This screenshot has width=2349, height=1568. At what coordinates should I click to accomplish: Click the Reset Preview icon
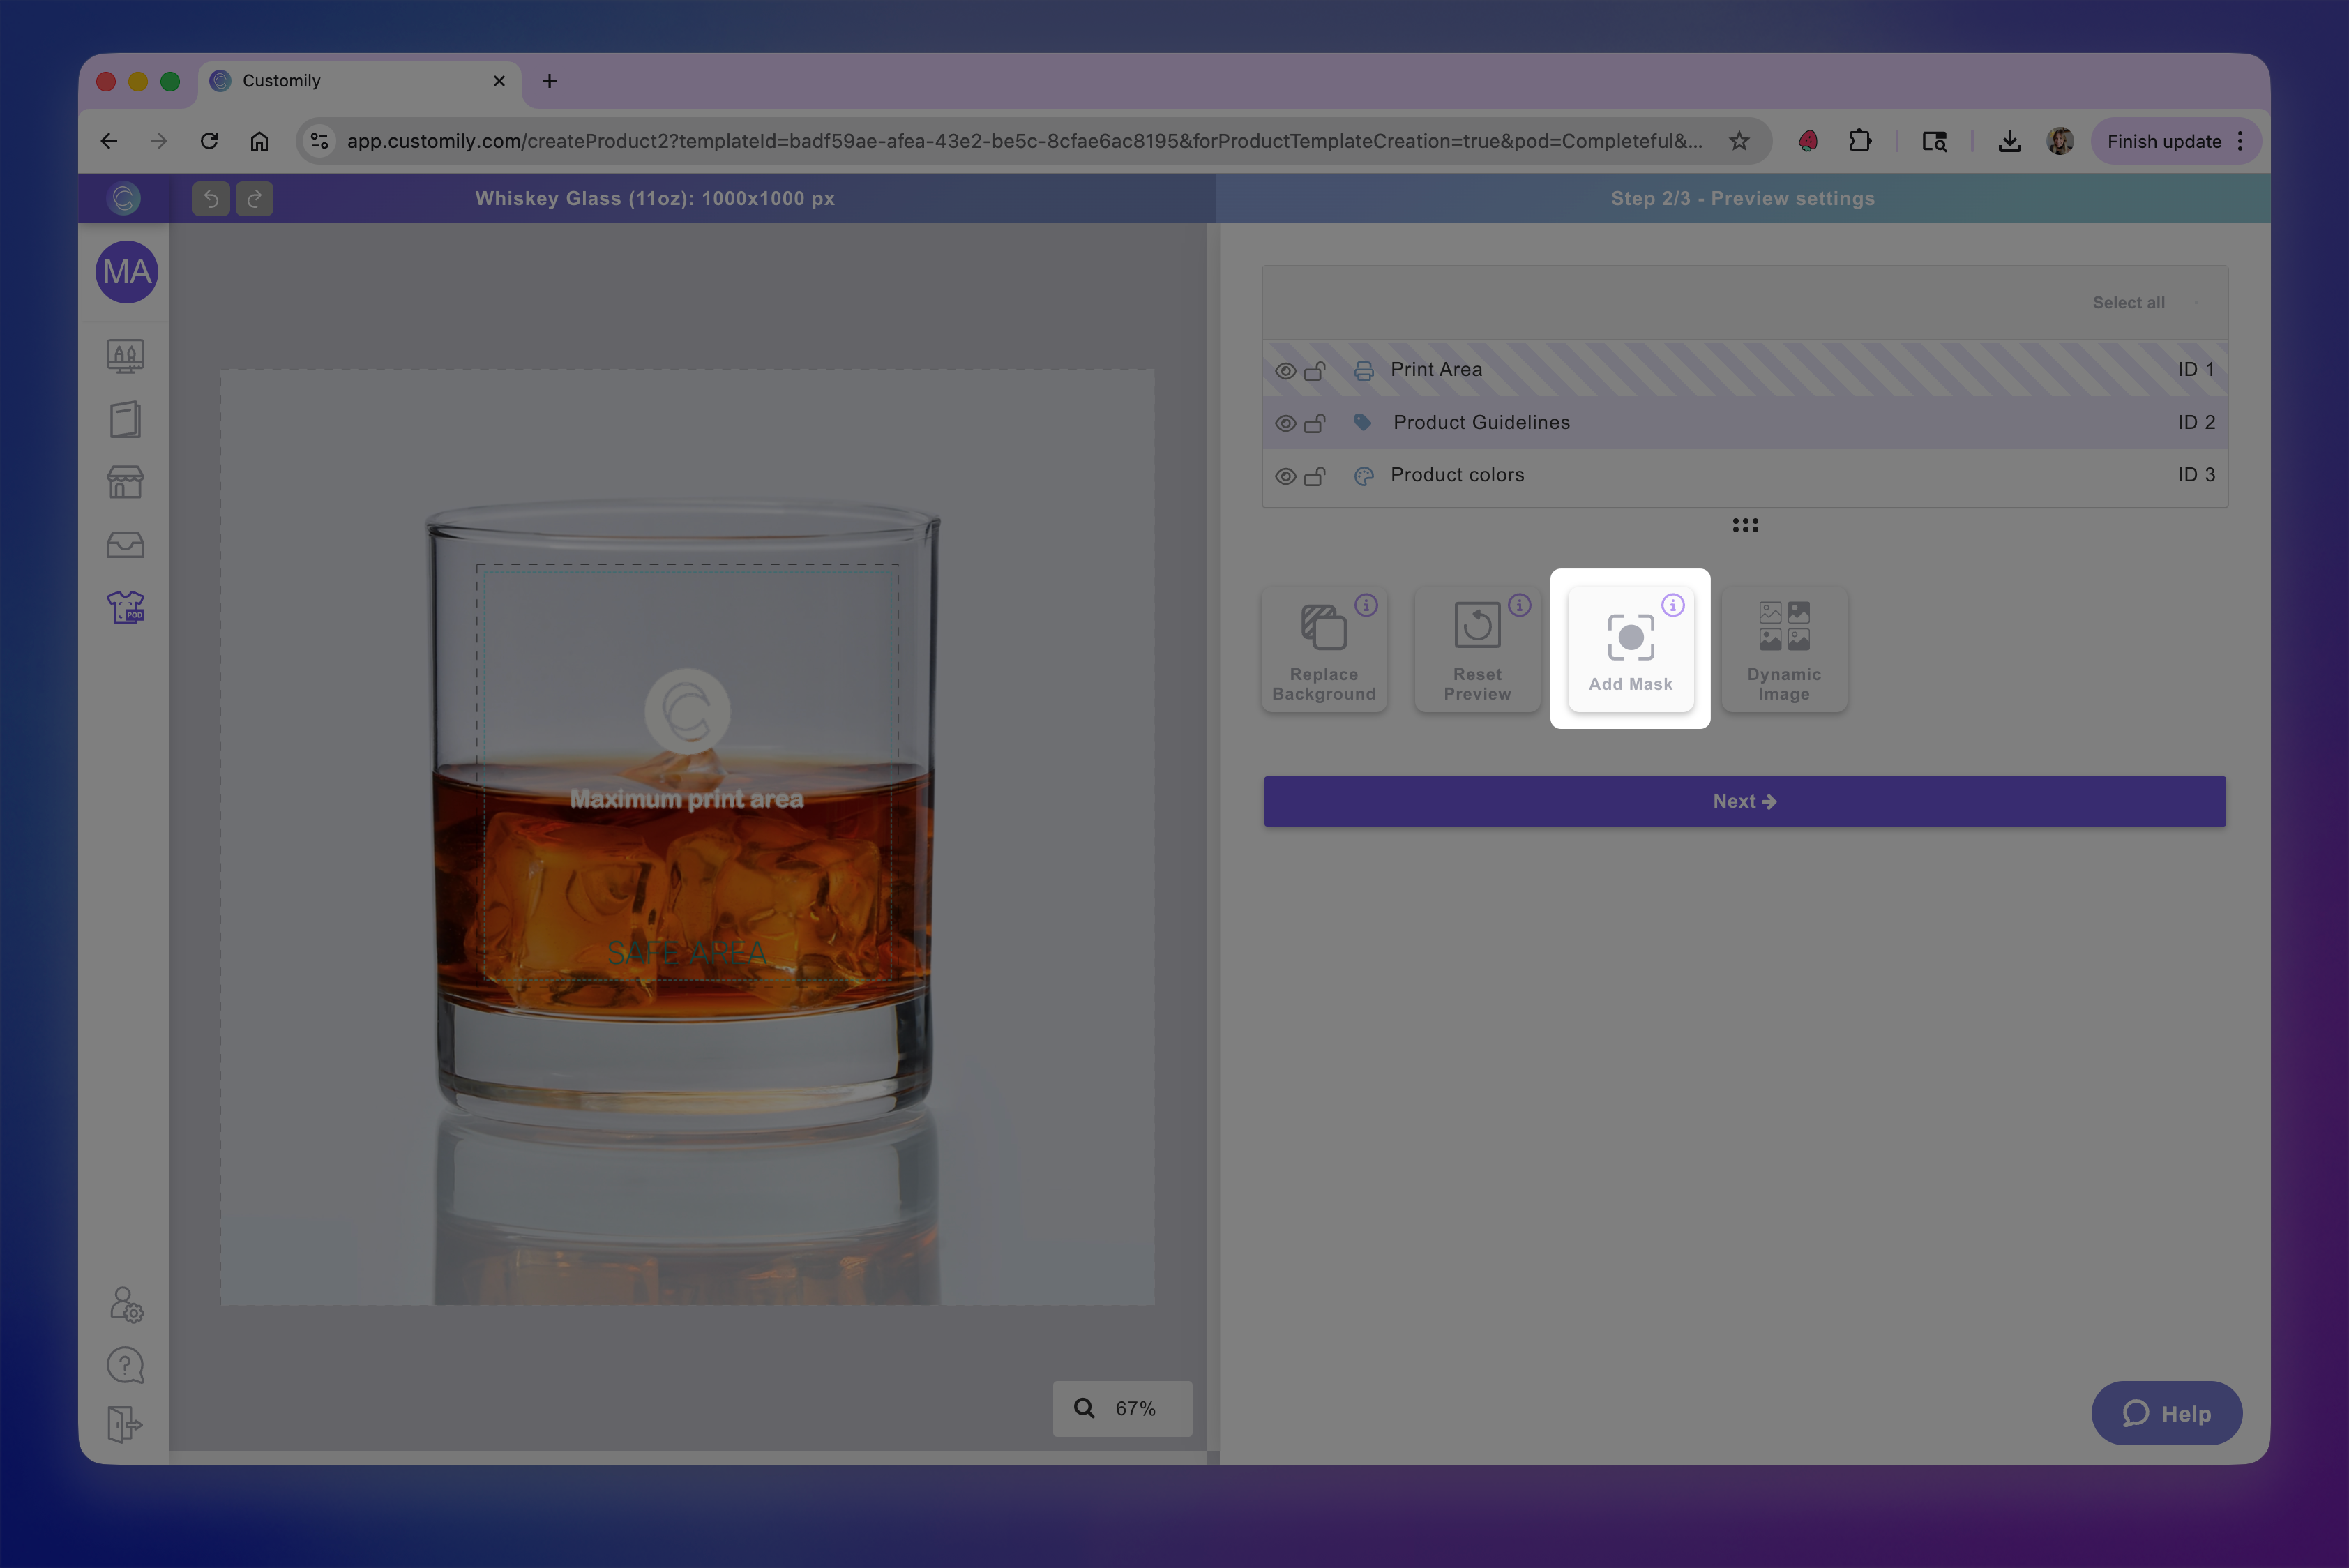click(x=1477, y=627)
